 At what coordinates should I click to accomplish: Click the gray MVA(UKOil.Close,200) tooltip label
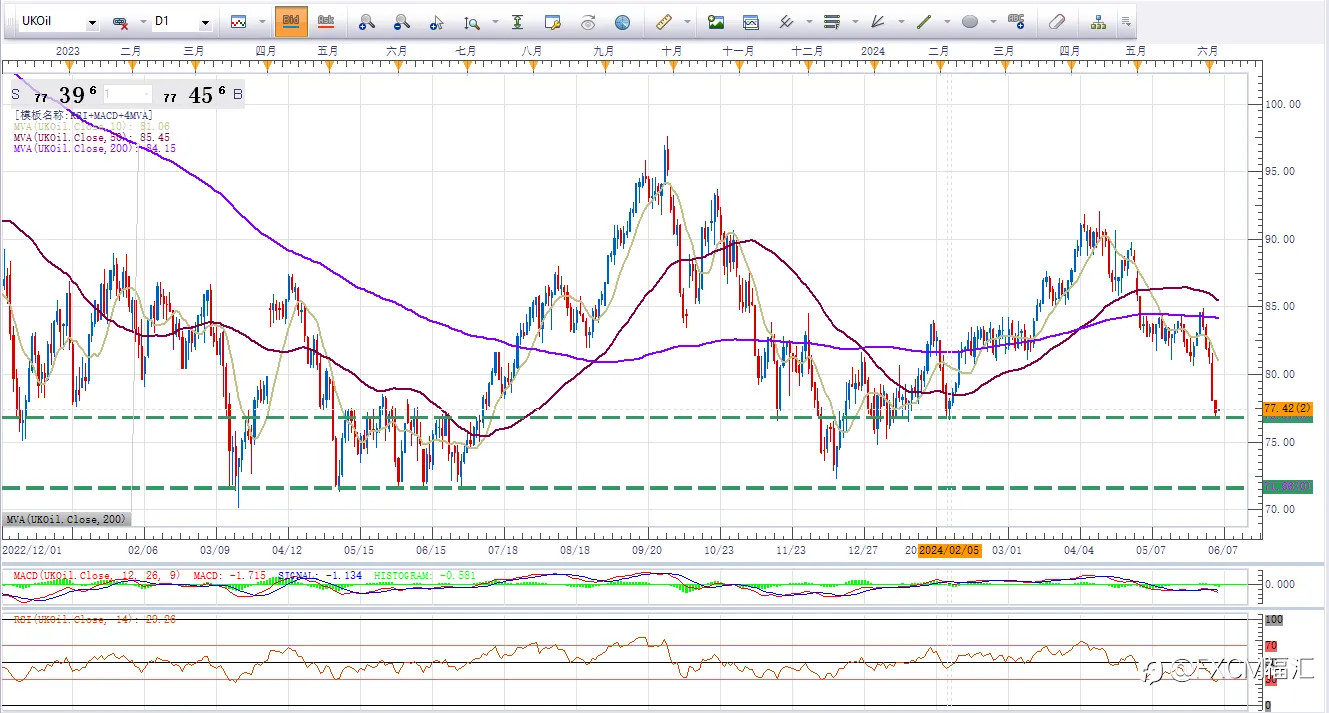coord(67,520)
